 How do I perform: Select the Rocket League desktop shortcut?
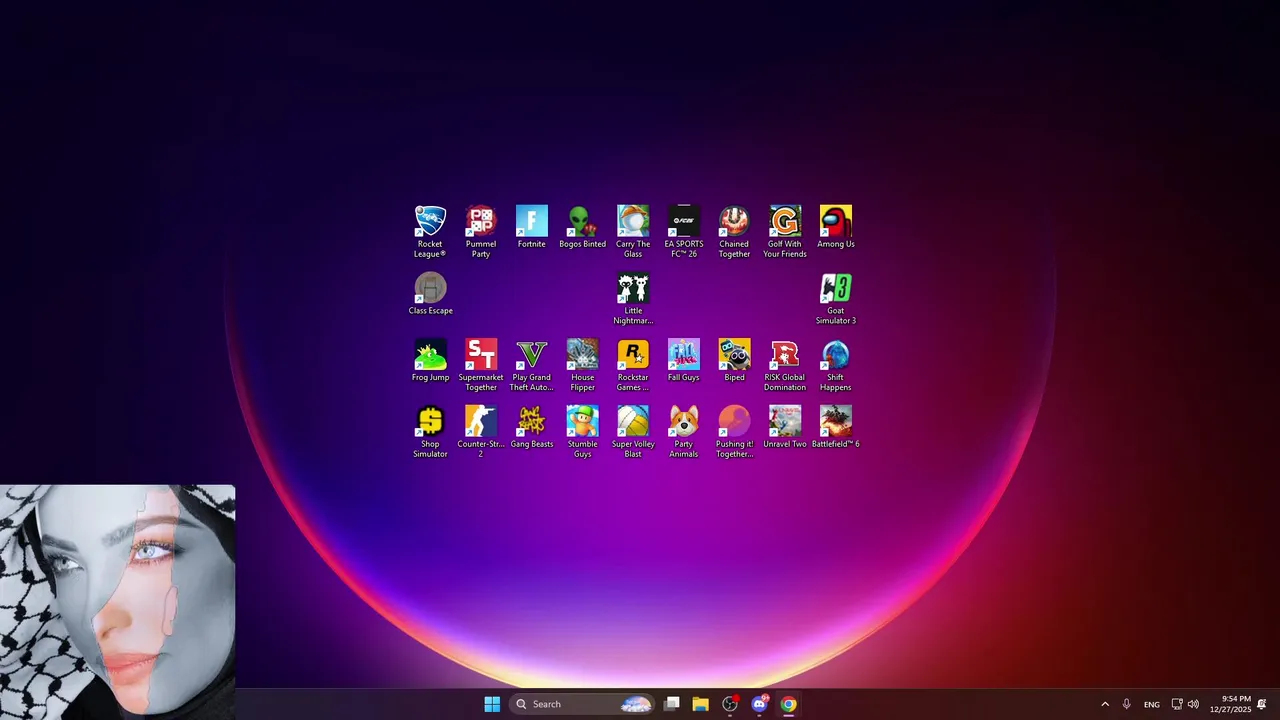(x=430, y=232)
